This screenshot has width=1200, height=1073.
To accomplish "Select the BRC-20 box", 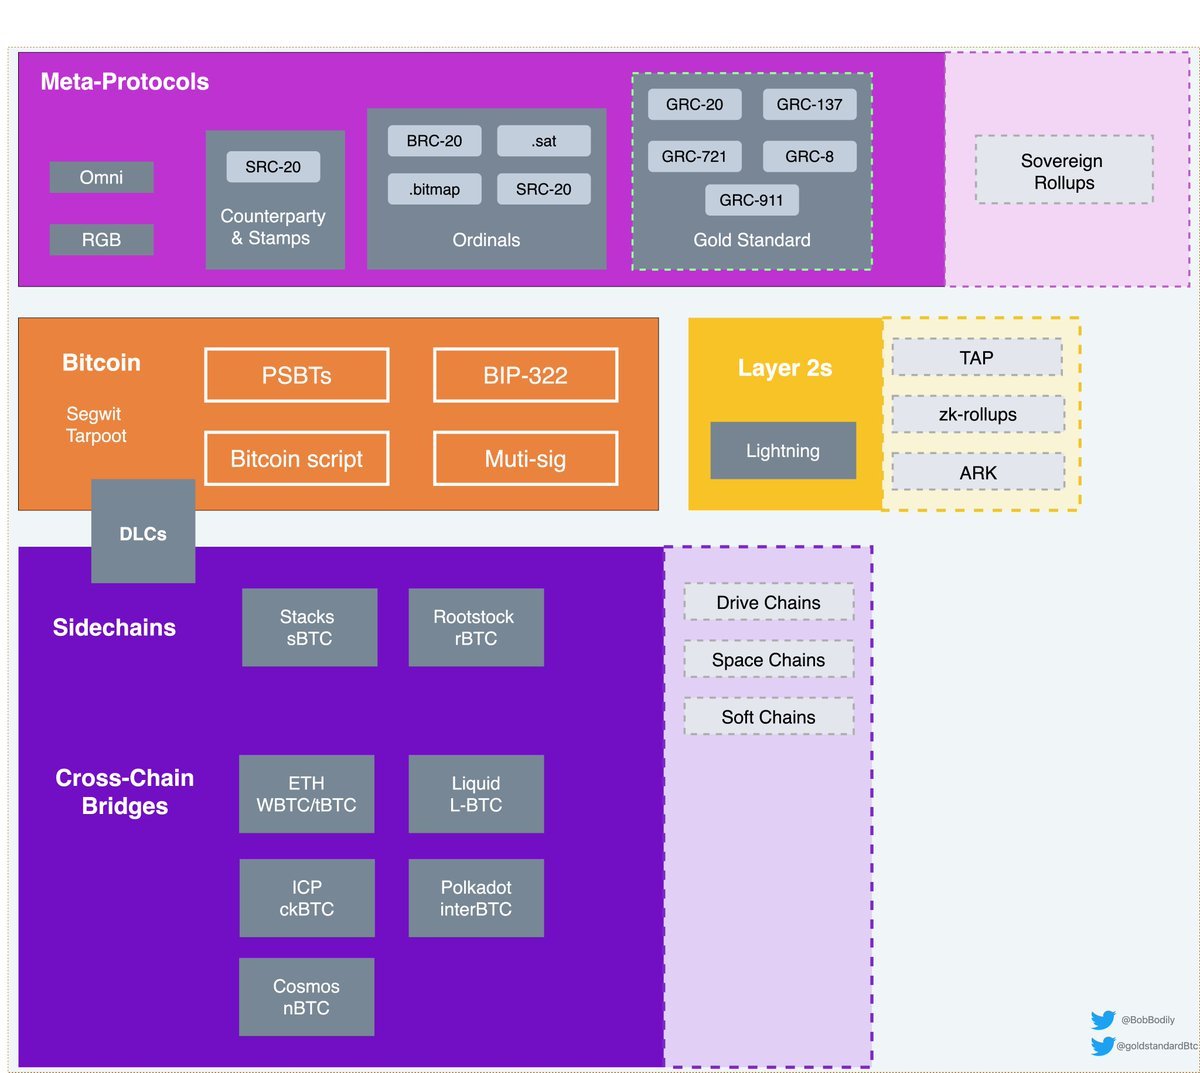I will click(434, 141).
